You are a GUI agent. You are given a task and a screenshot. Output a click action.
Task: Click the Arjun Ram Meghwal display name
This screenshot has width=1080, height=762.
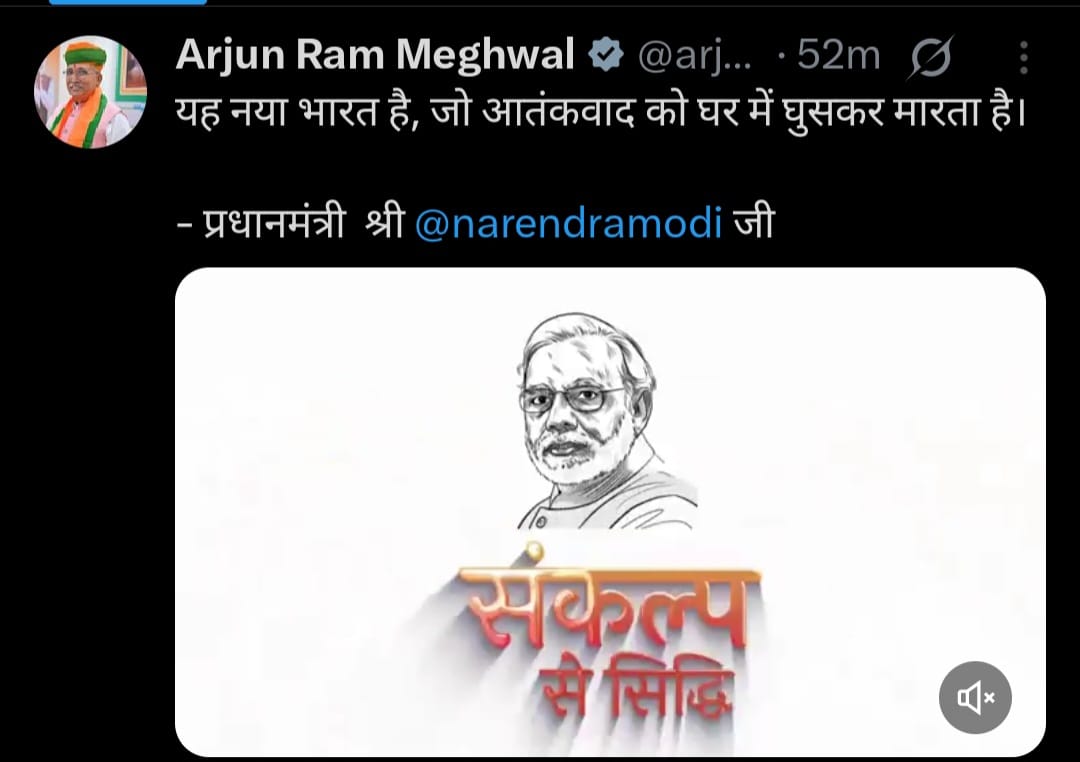[375, 54]
